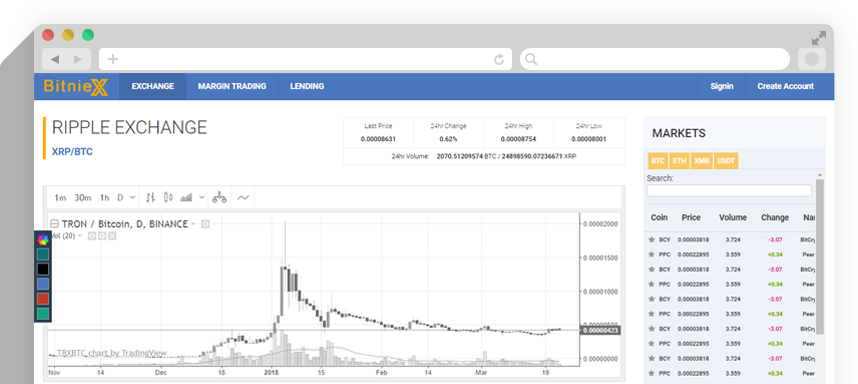Collapse the chart legend minus box
Screen dimensions: 858x384
54,224
